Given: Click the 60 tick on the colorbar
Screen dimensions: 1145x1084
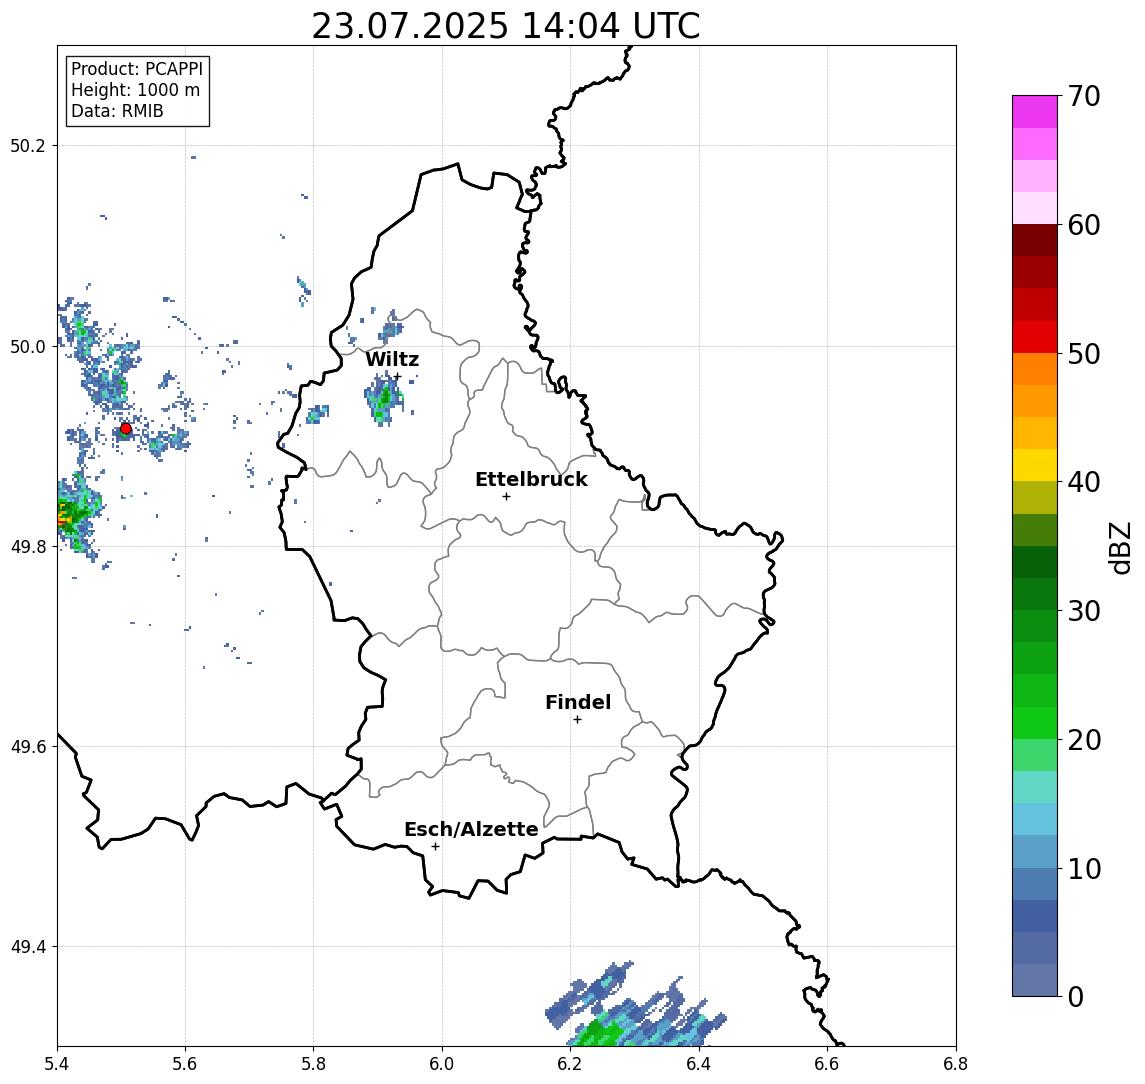Looking at the screenshot, I should tap(1084, 225).
